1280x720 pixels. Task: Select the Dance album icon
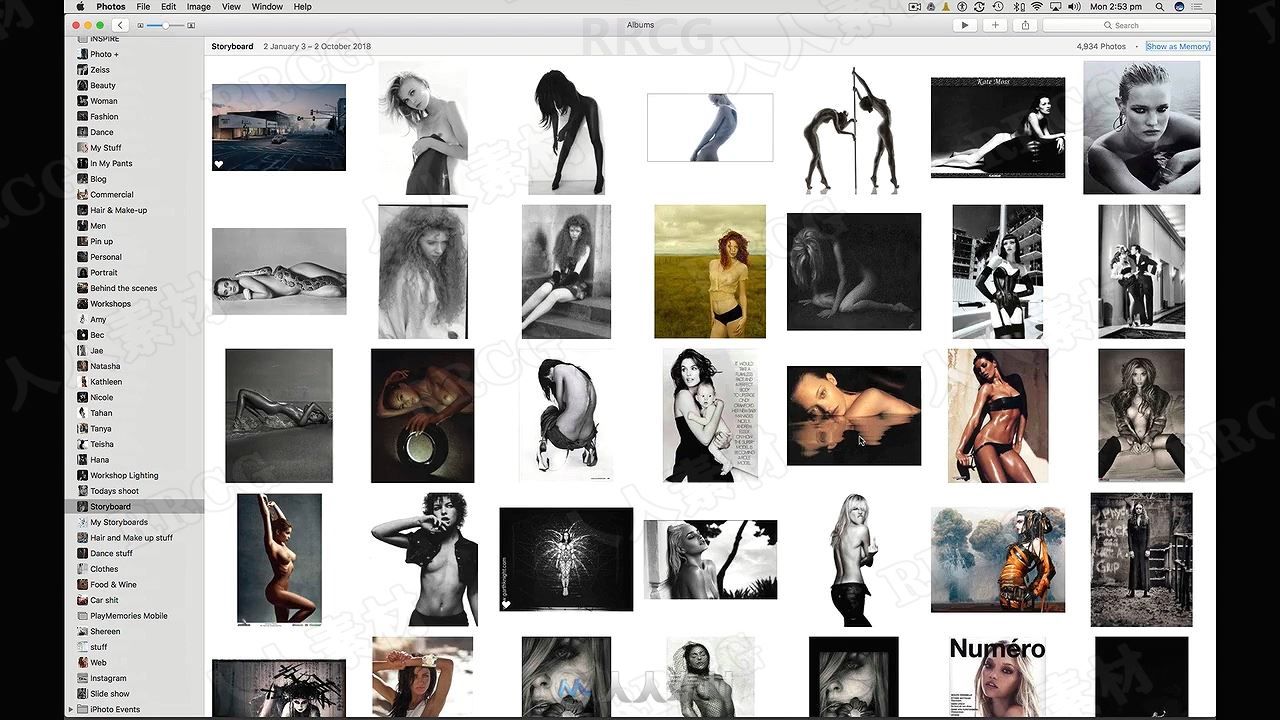pyautogui.click(x=83, y=132)
